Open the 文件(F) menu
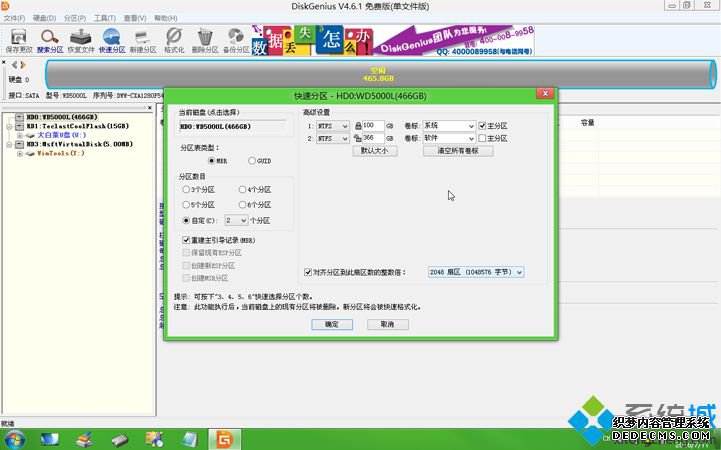 pyautogui.click(x=14, y=18)
